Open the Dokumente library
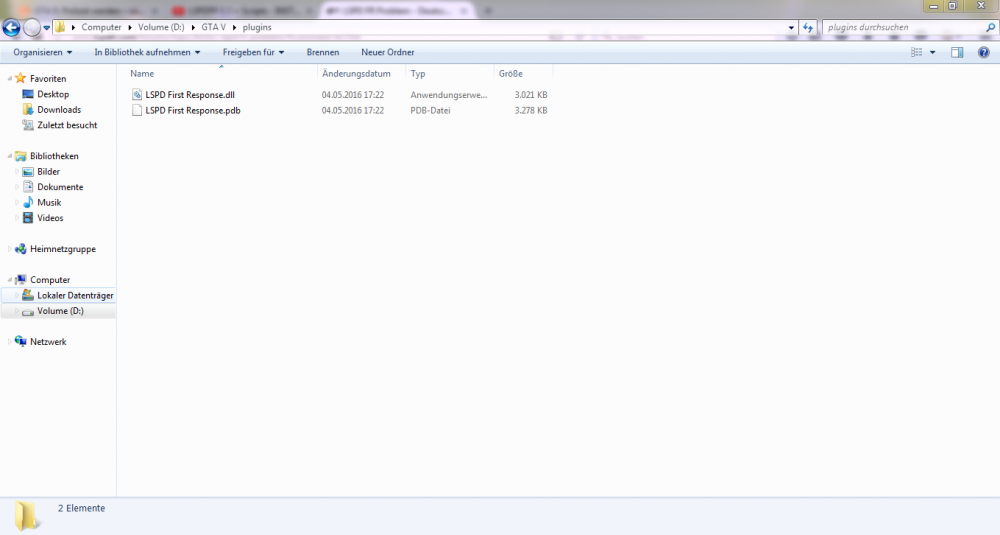Viewport: 1000px width, 535px height. 60,187
